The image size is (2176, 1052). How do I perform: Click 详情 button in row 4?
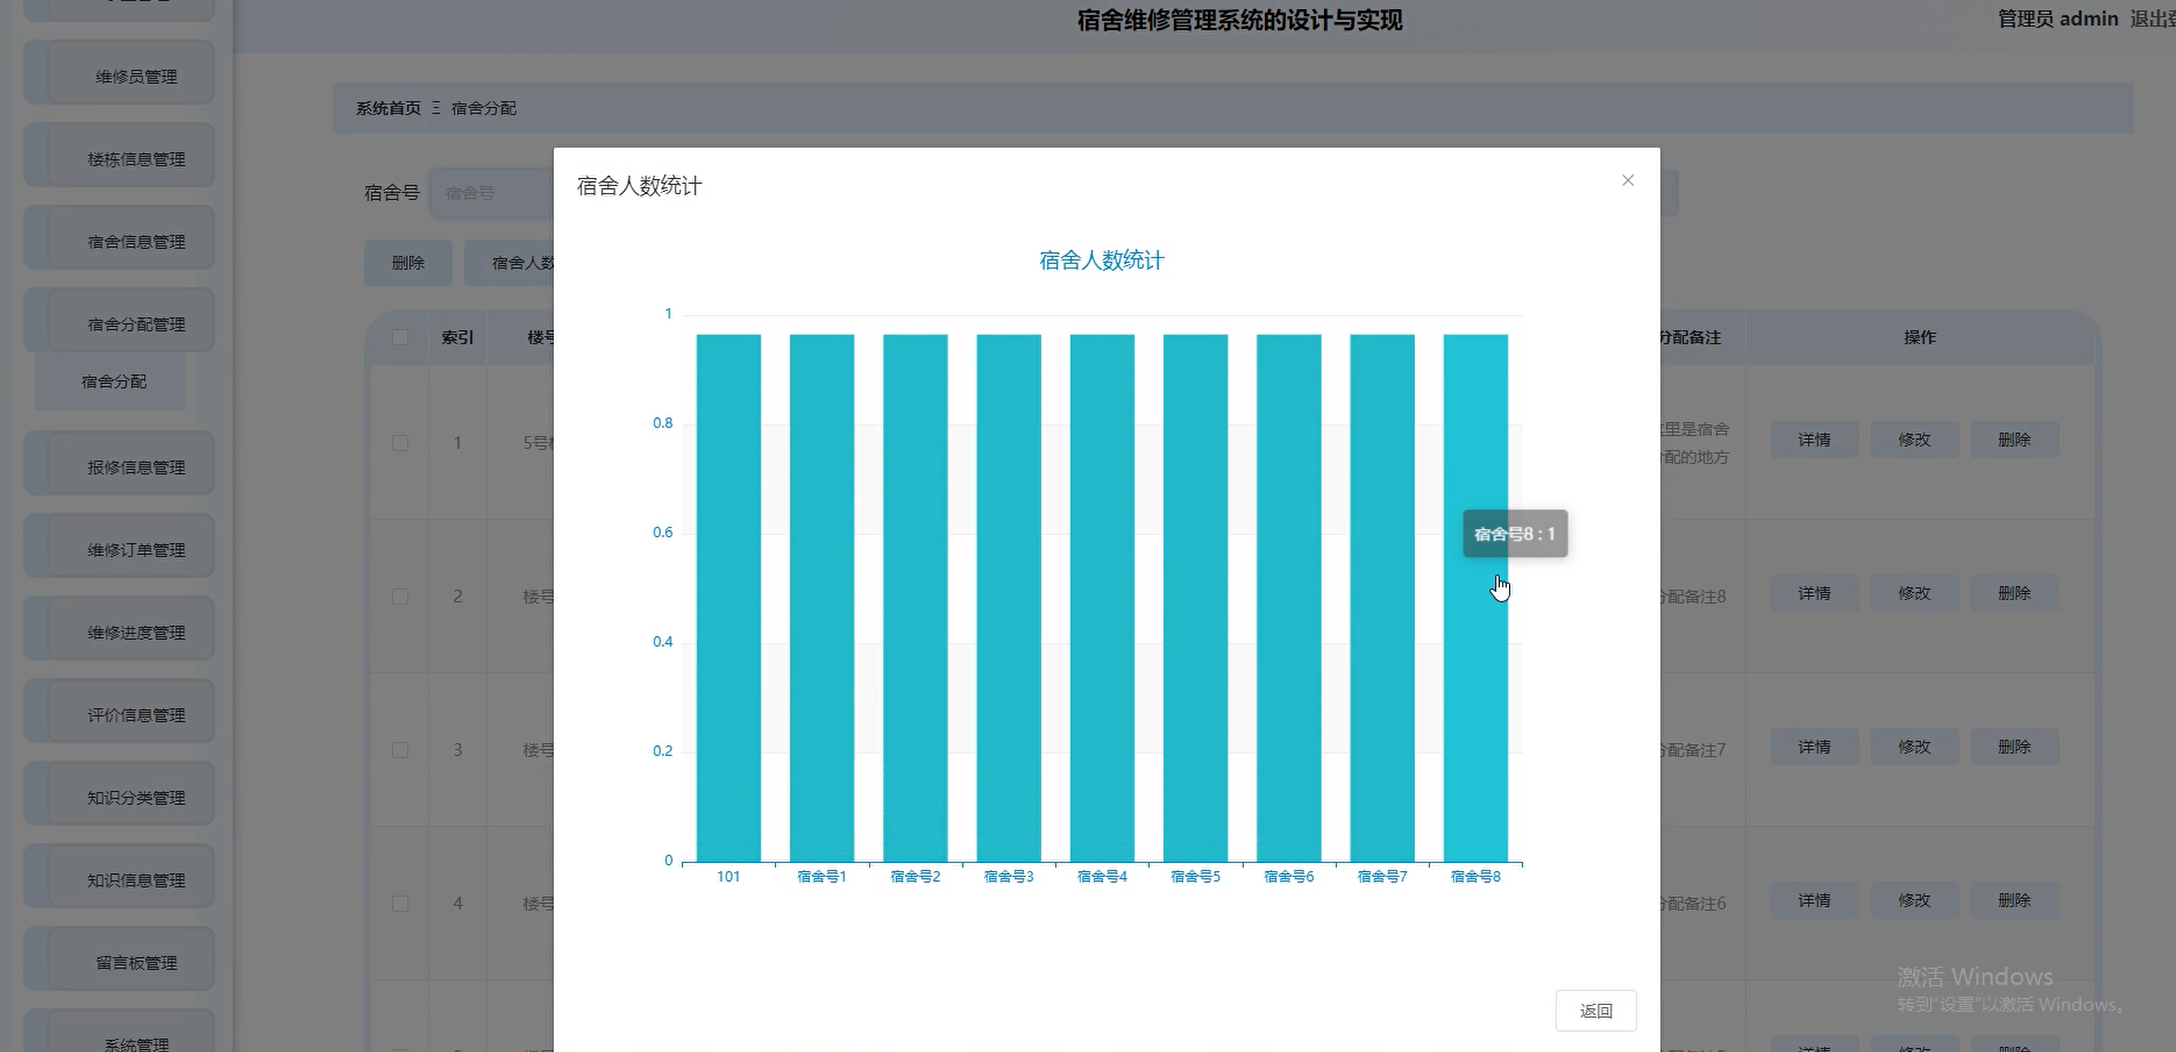[x=1814, y=901]
